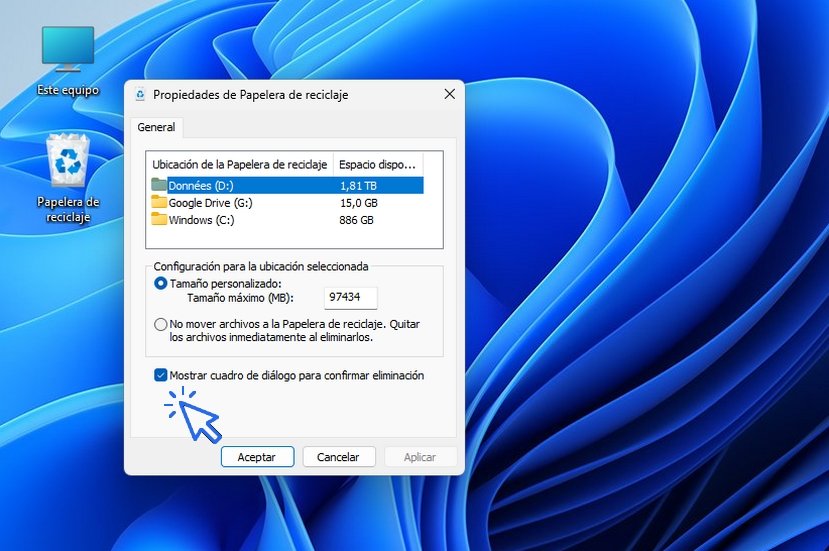Click the recycle bin icon in dialog title bar
This screenshot has width=829, height=551.
[x=138, y=95]
